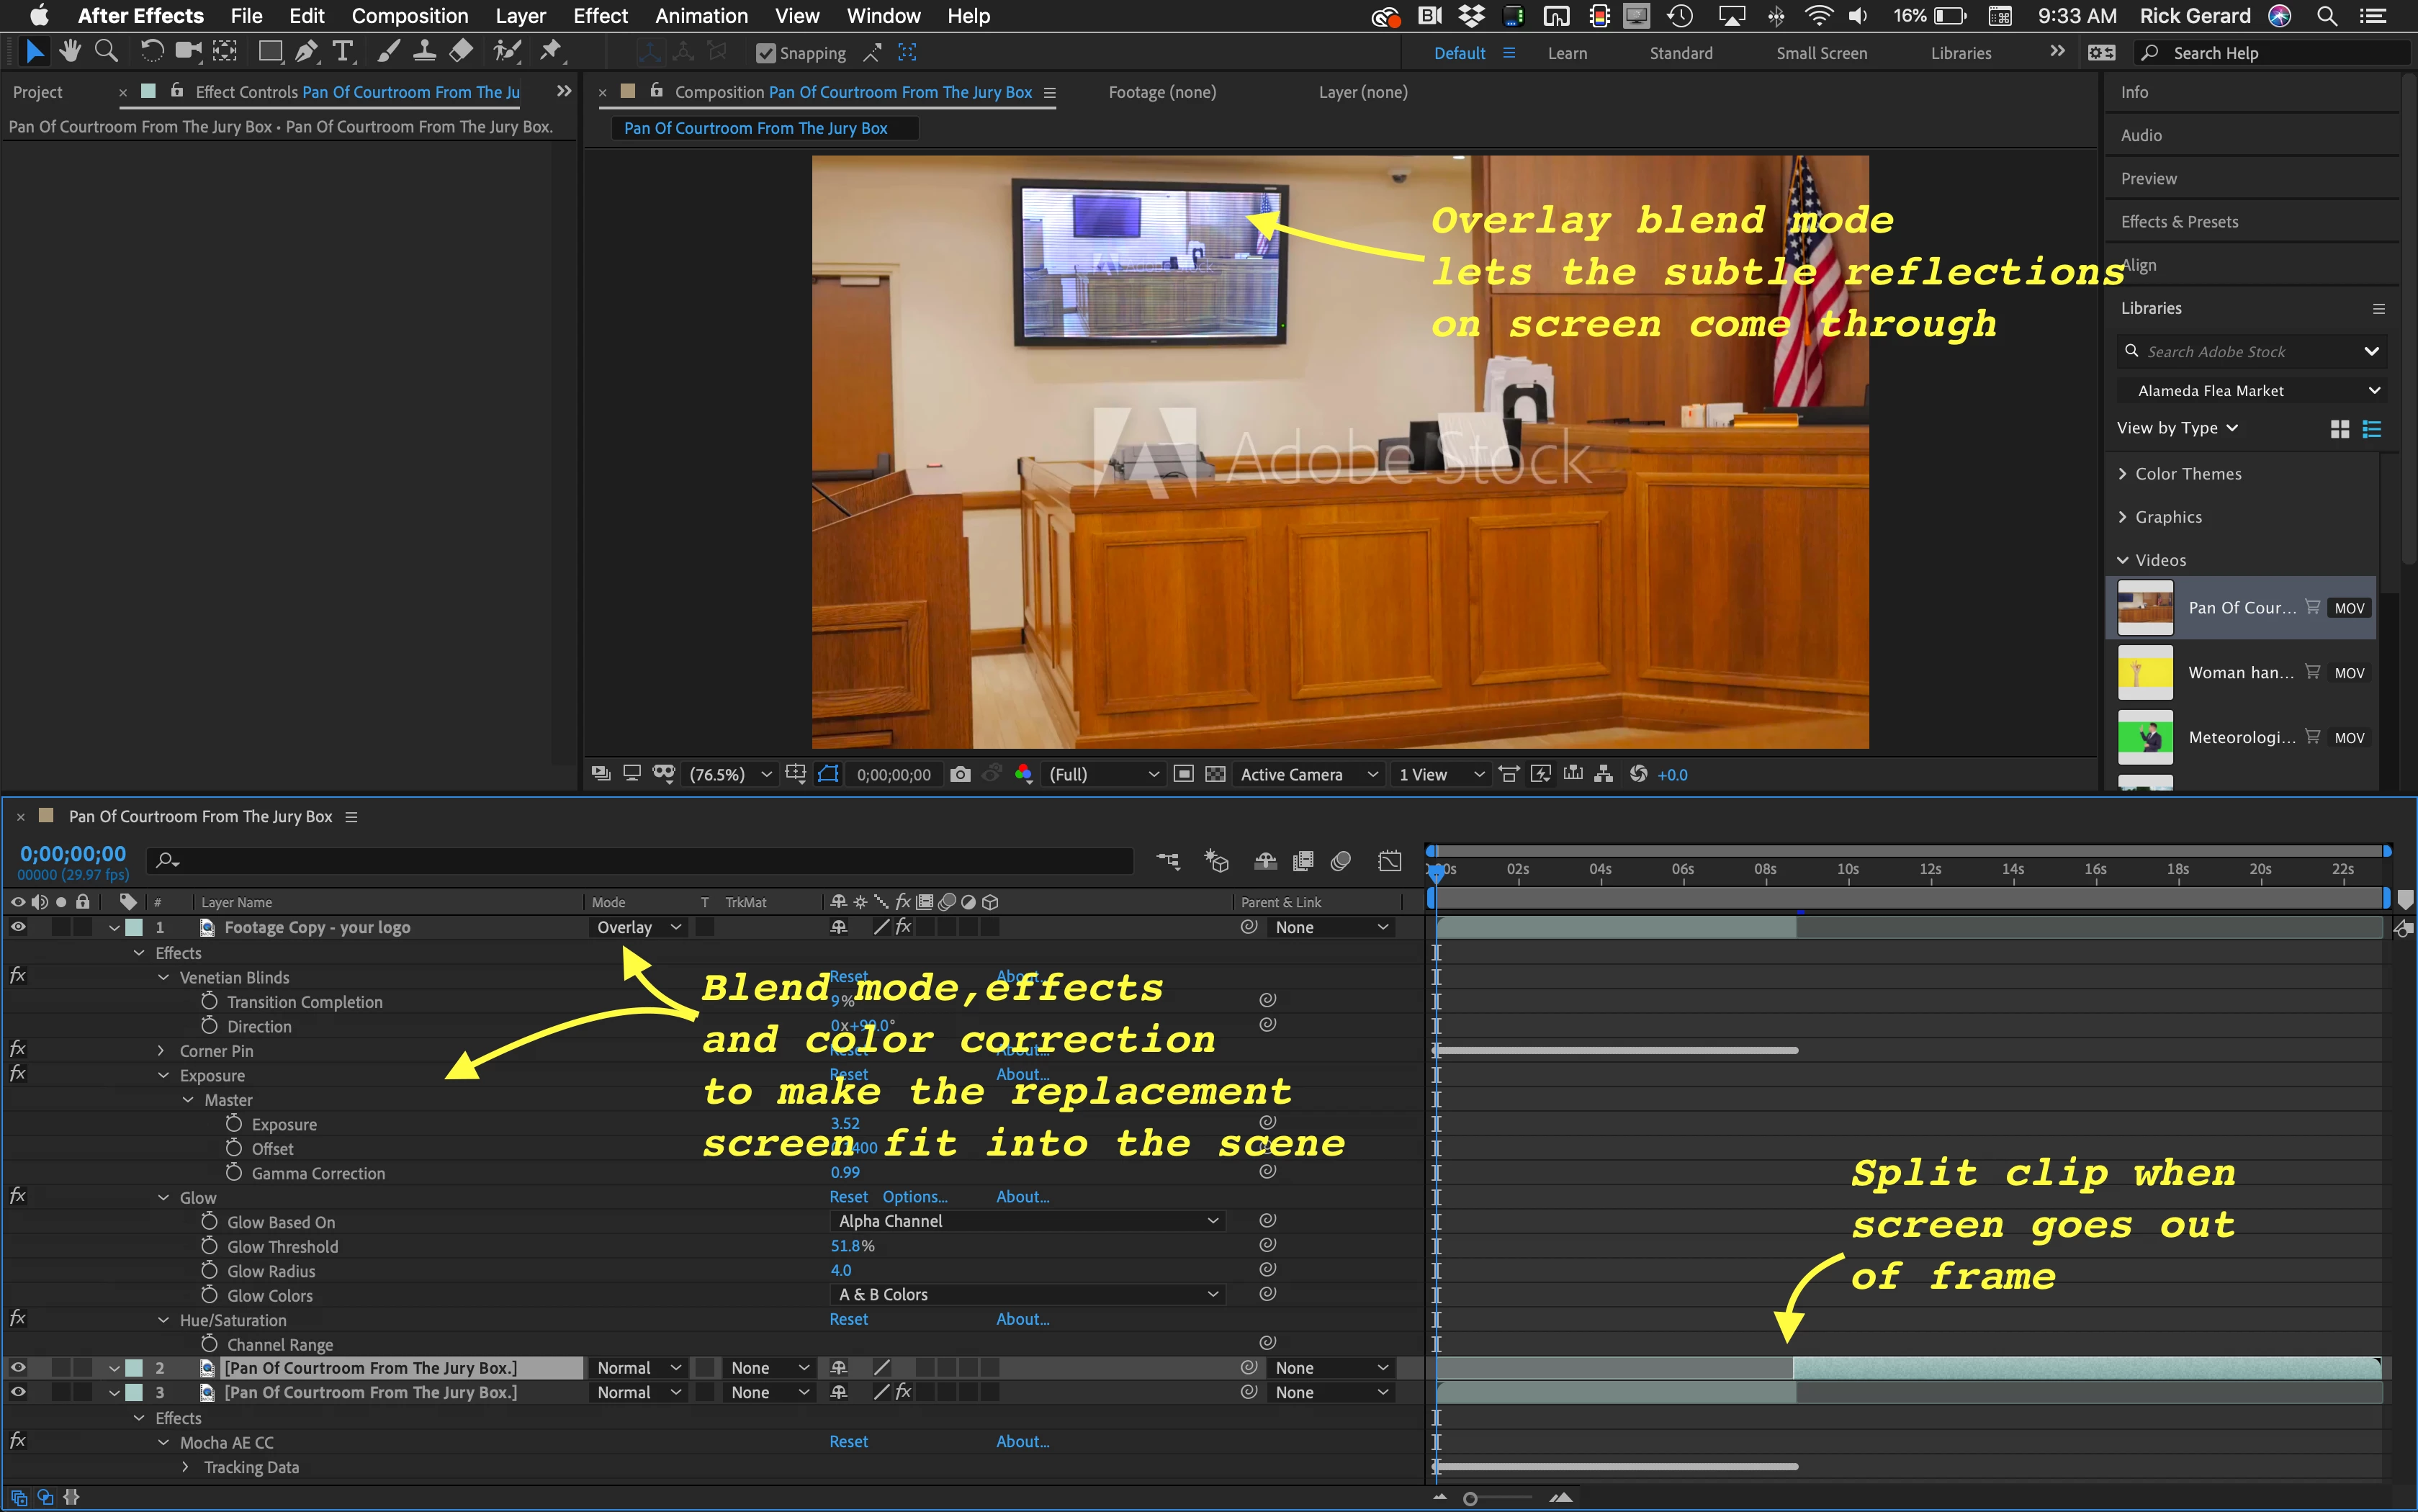Expand the Corner Pin effect
Viewport: 2418px width, 1512px height.
coord(161,1051)
